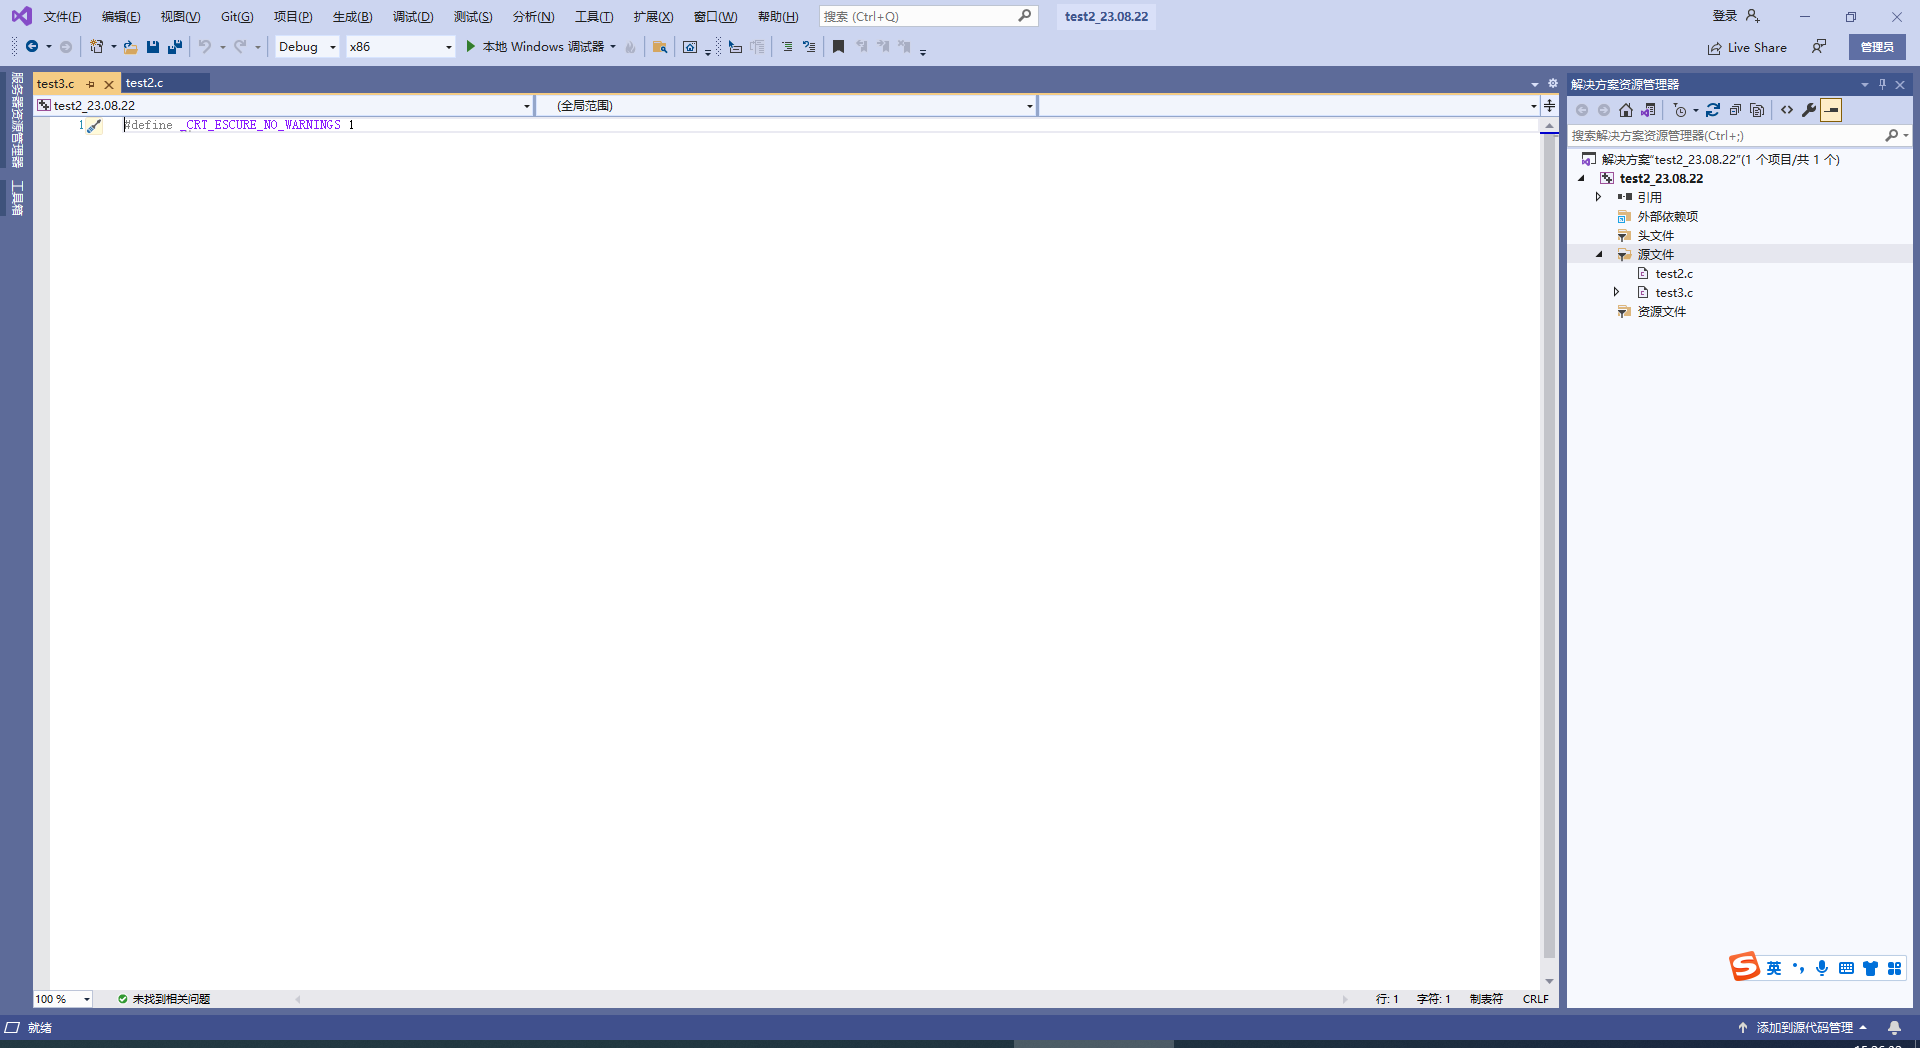
Task: Select the 外部依赖项 node
Action: coord(1667,216)
